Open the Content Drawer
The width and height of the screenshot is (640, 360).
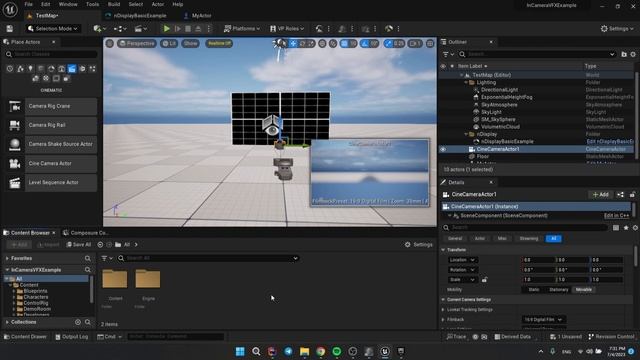tap(25, 337)
